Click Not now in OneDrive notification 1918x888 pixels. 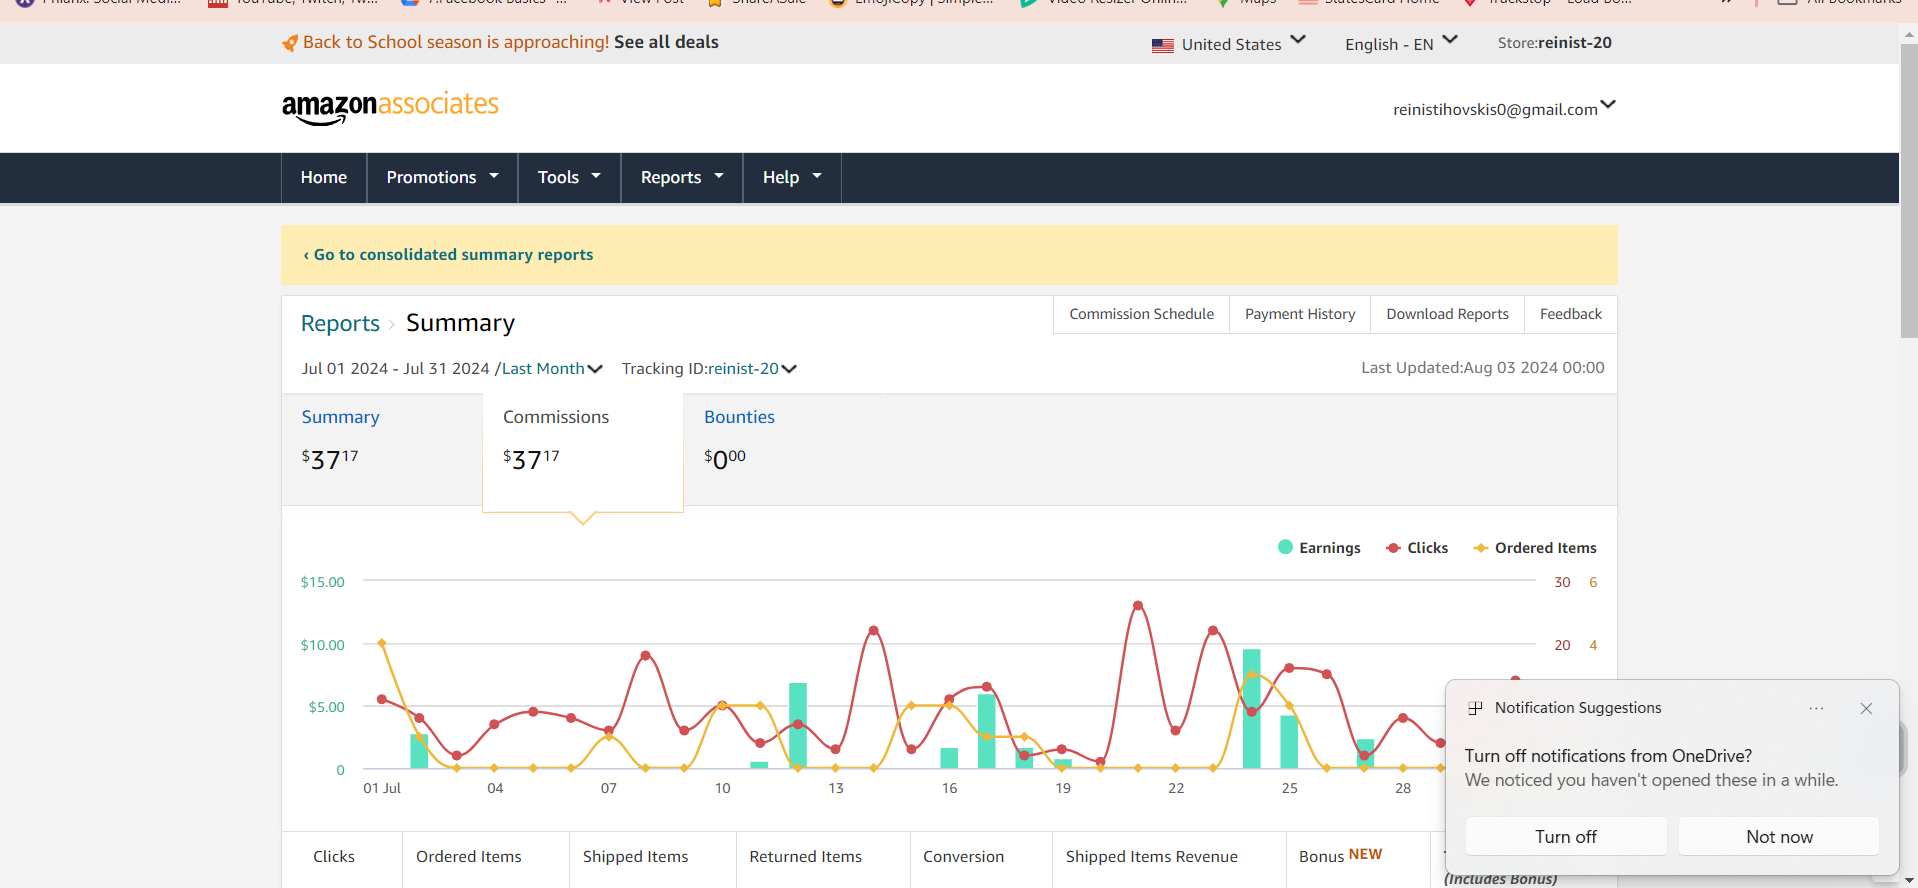(x=1779, y=837)
